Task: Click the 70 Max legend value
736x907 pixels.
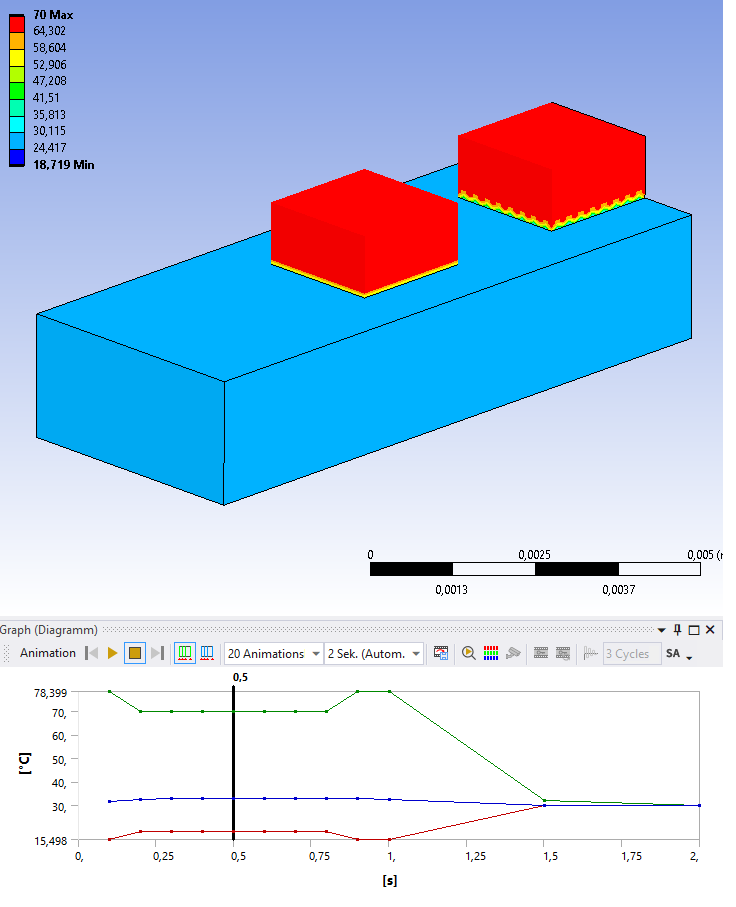Action: pos(53,15)
